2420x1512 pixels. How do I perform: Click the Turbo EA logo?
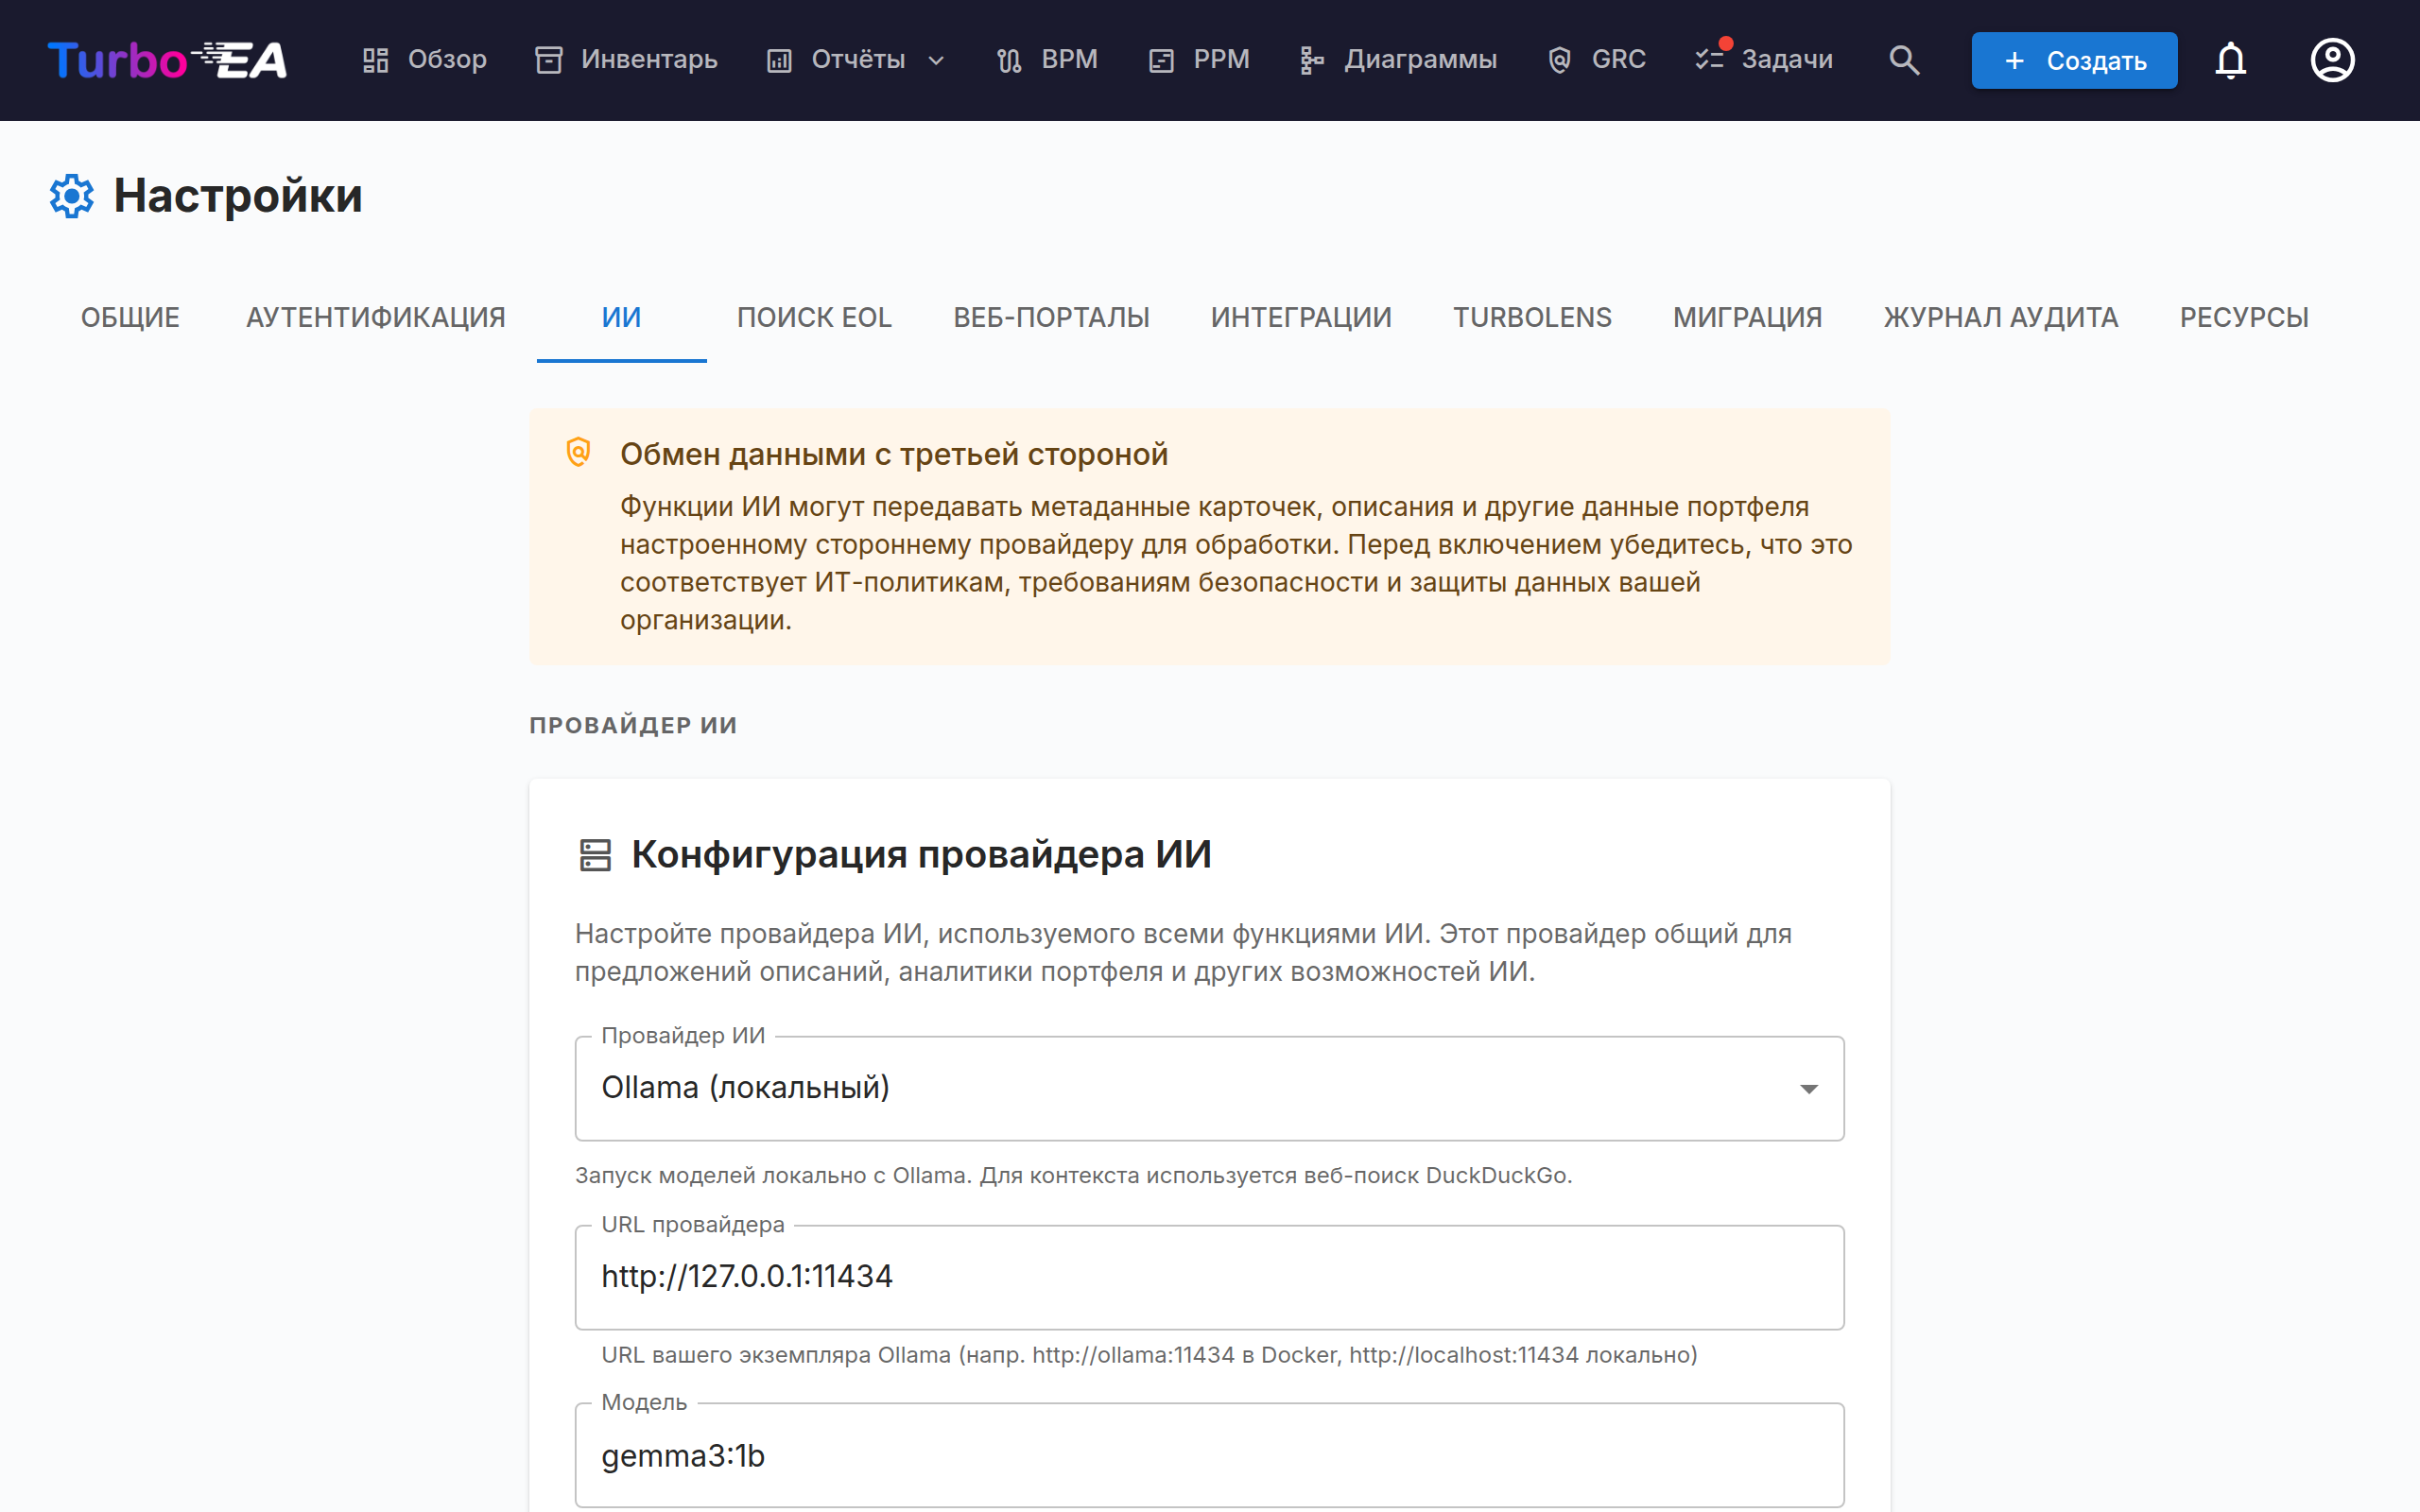click(x=167, y=60)
